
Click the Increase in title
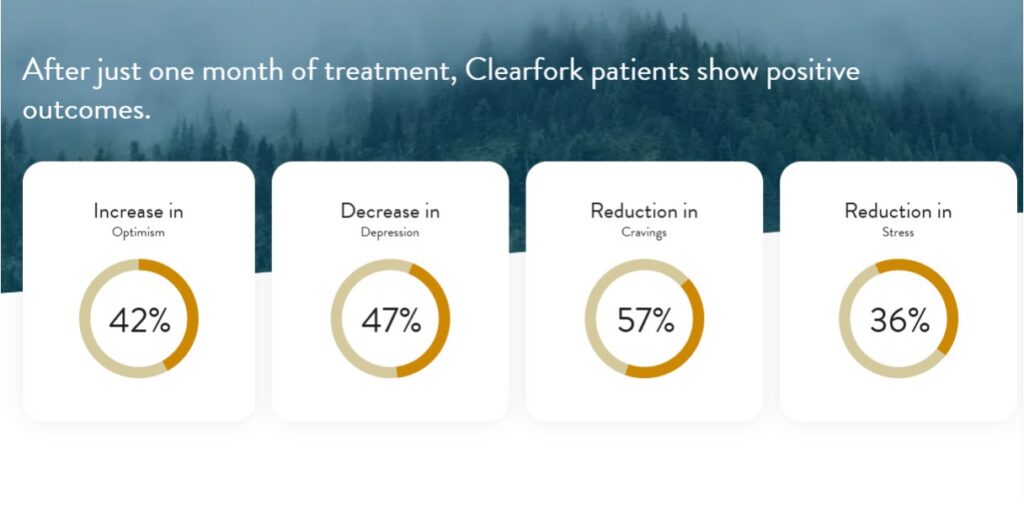(138, 211)
